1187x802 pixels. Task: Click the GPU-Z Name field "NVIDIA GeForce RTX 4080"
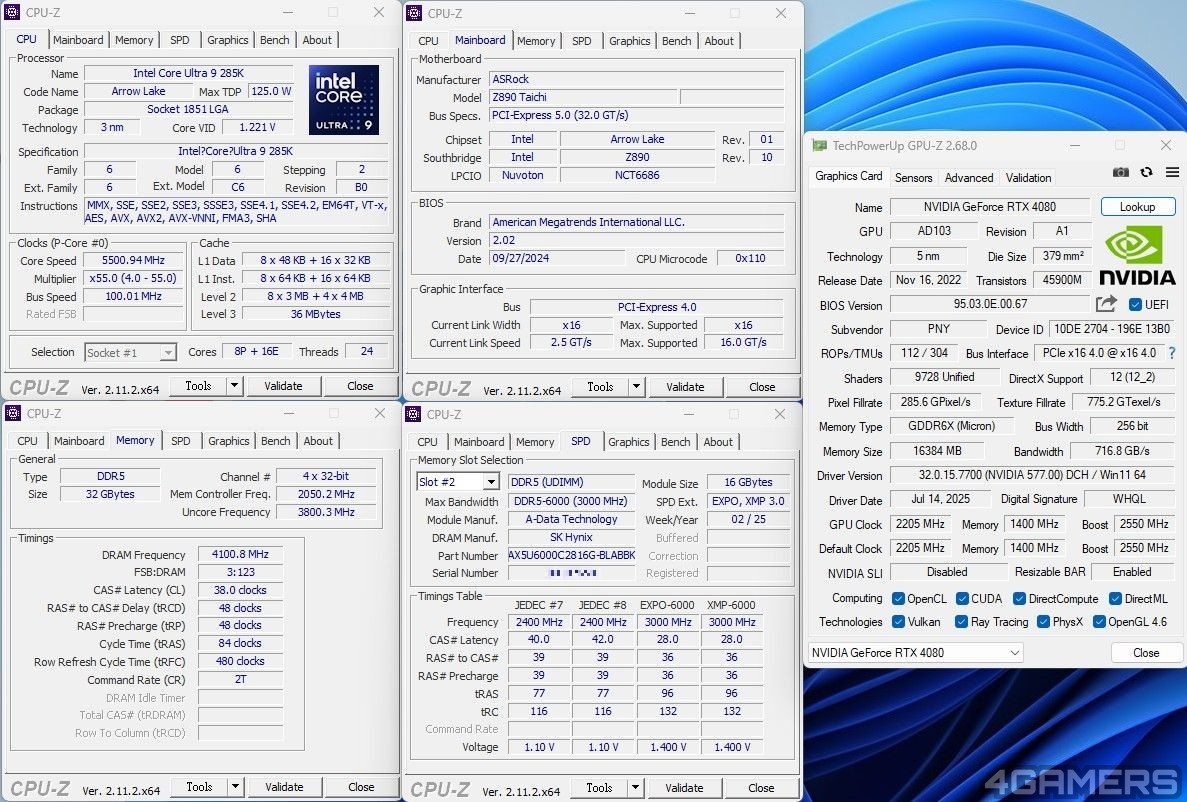(989, 207)
